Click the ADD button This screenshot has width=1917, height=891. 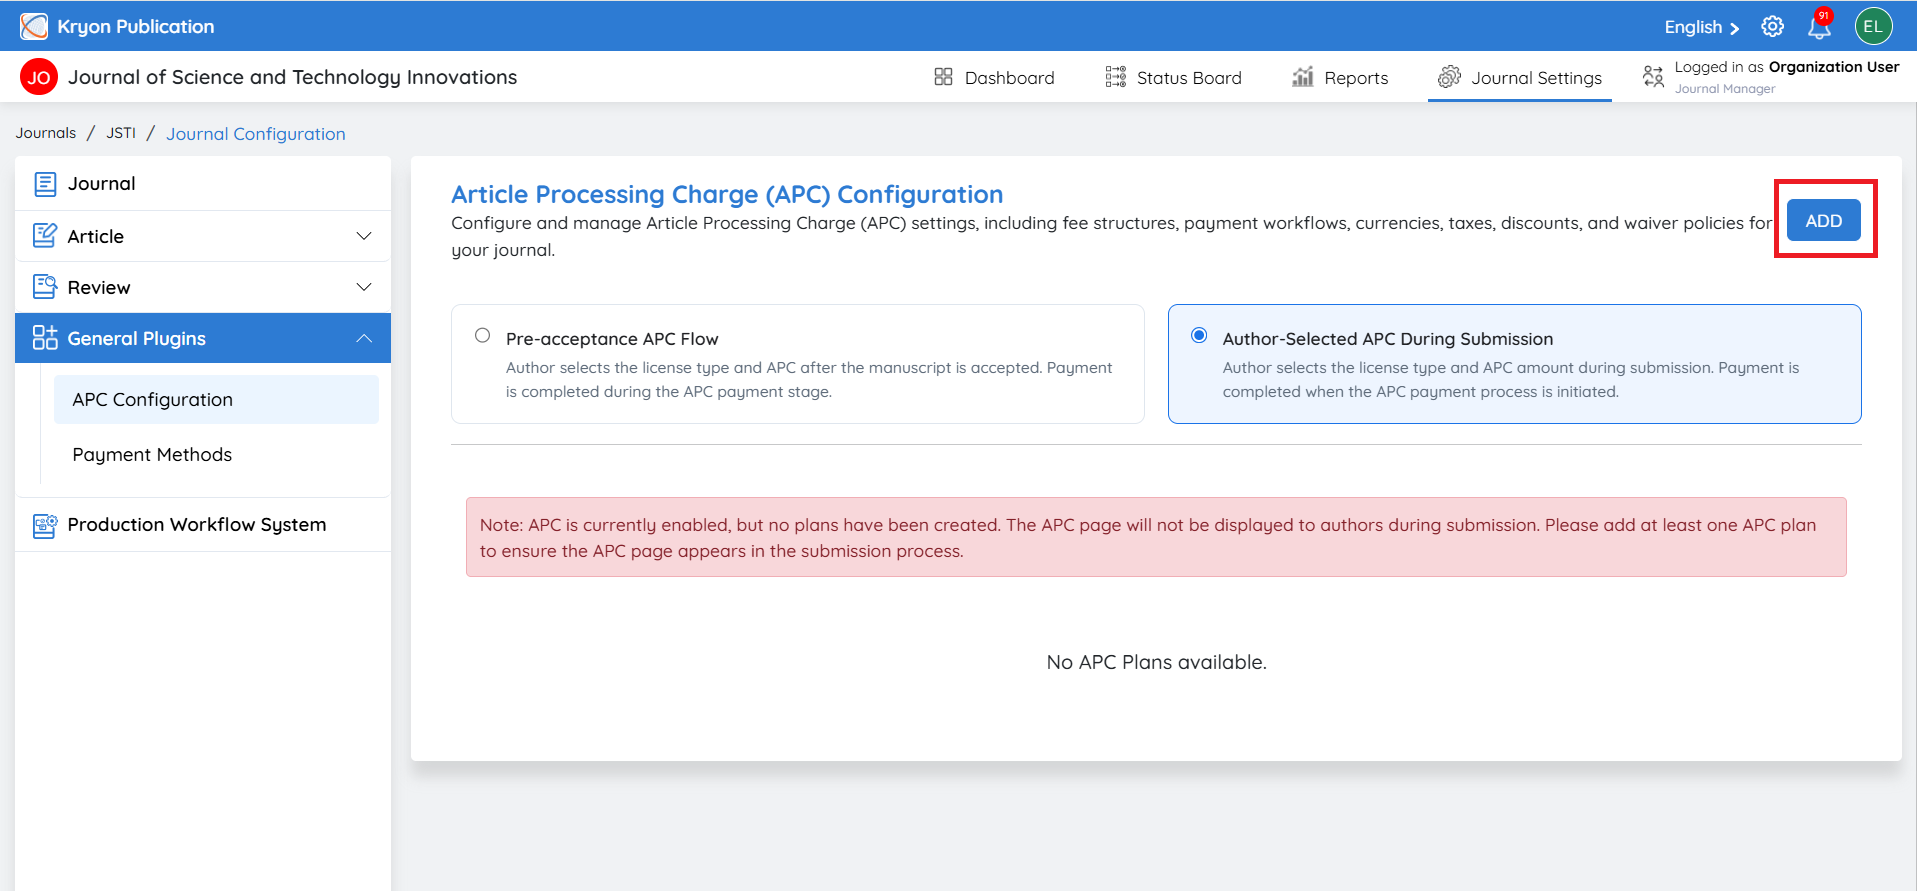coord(1824,220)
